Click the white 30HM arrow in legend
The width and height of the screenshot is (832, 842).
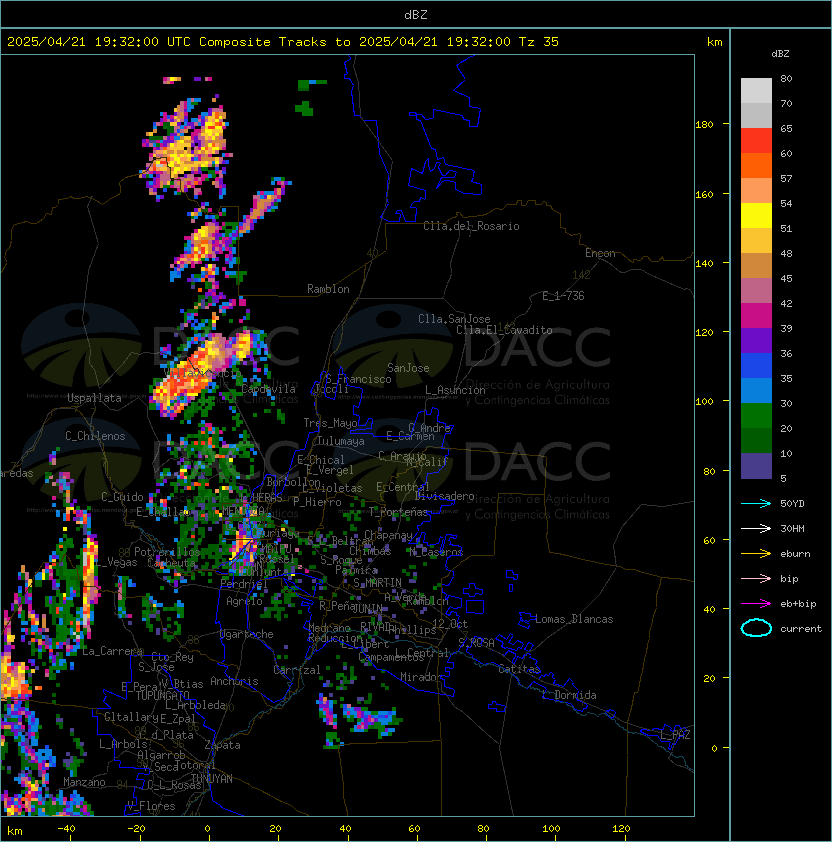point(756,528)
